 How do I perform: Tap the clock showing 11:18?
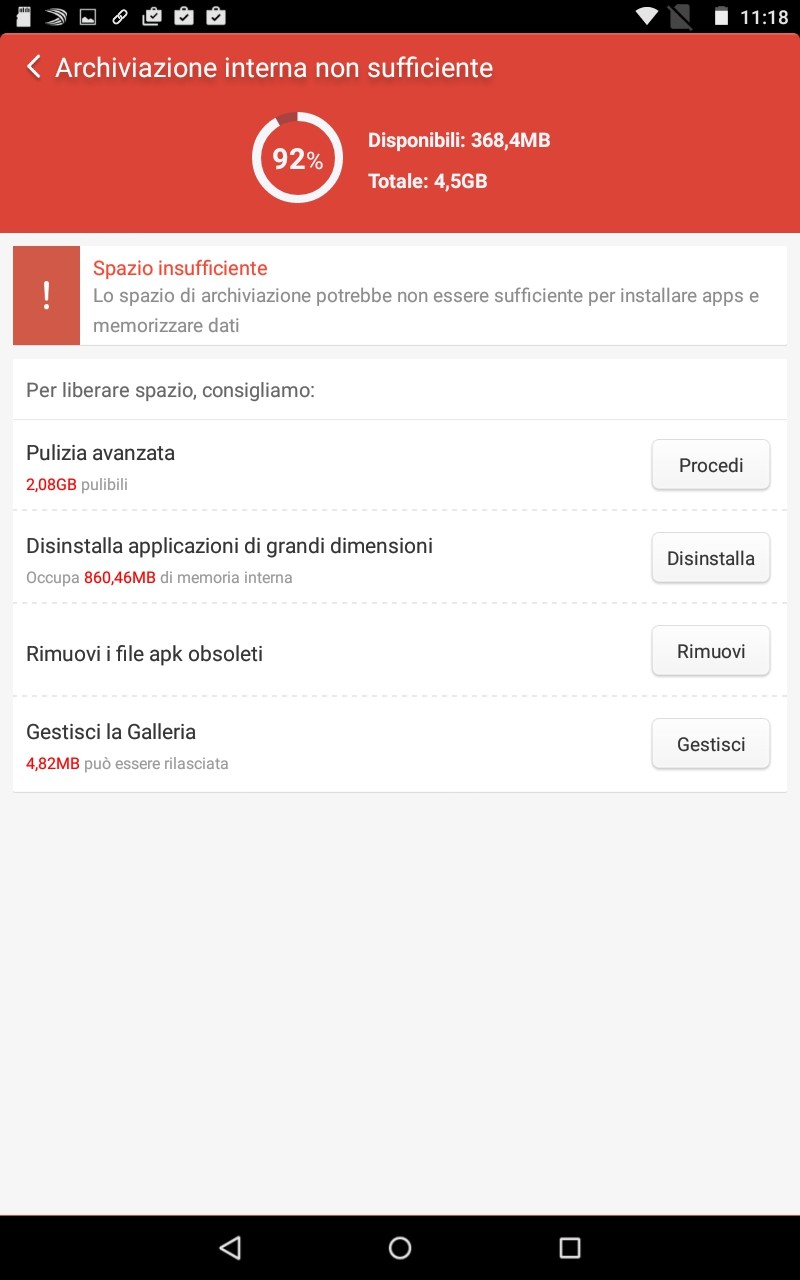coord(764,17)
